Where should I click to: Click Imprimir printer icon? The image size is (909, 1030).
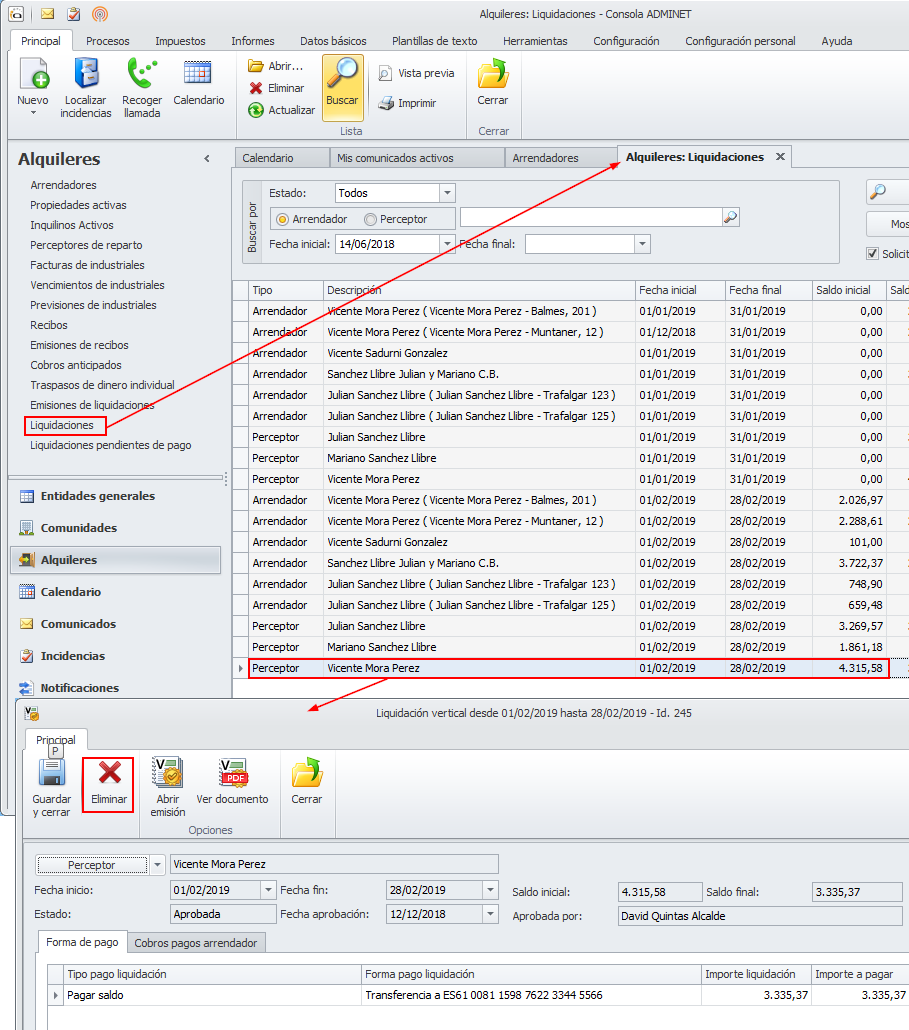386,103
